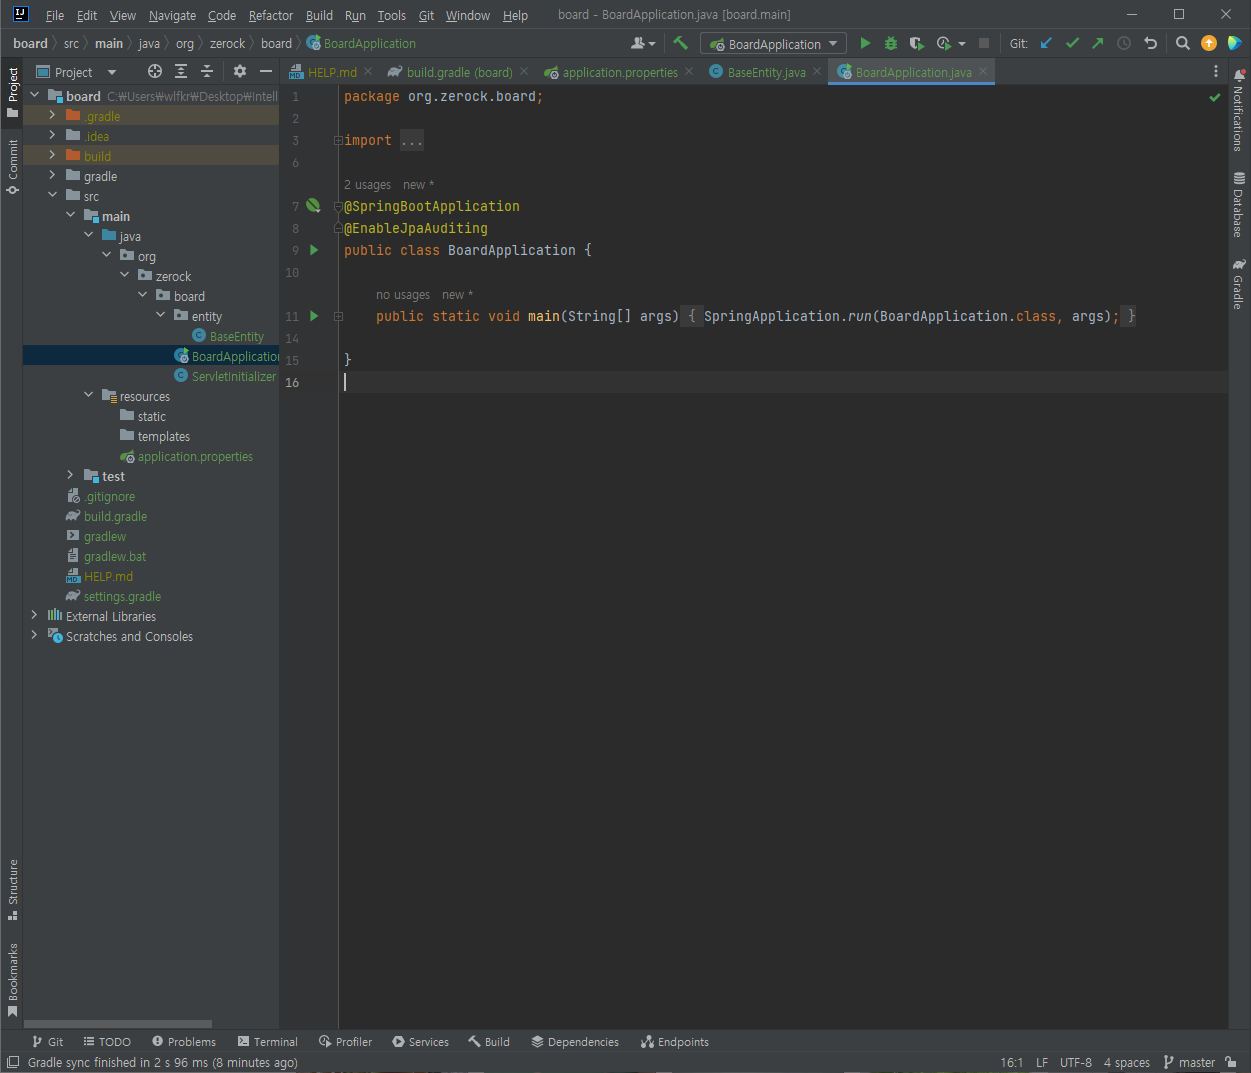Click the zerock breadcrumb in navigation bar
1251x1073 pixels.
point(227,43)
